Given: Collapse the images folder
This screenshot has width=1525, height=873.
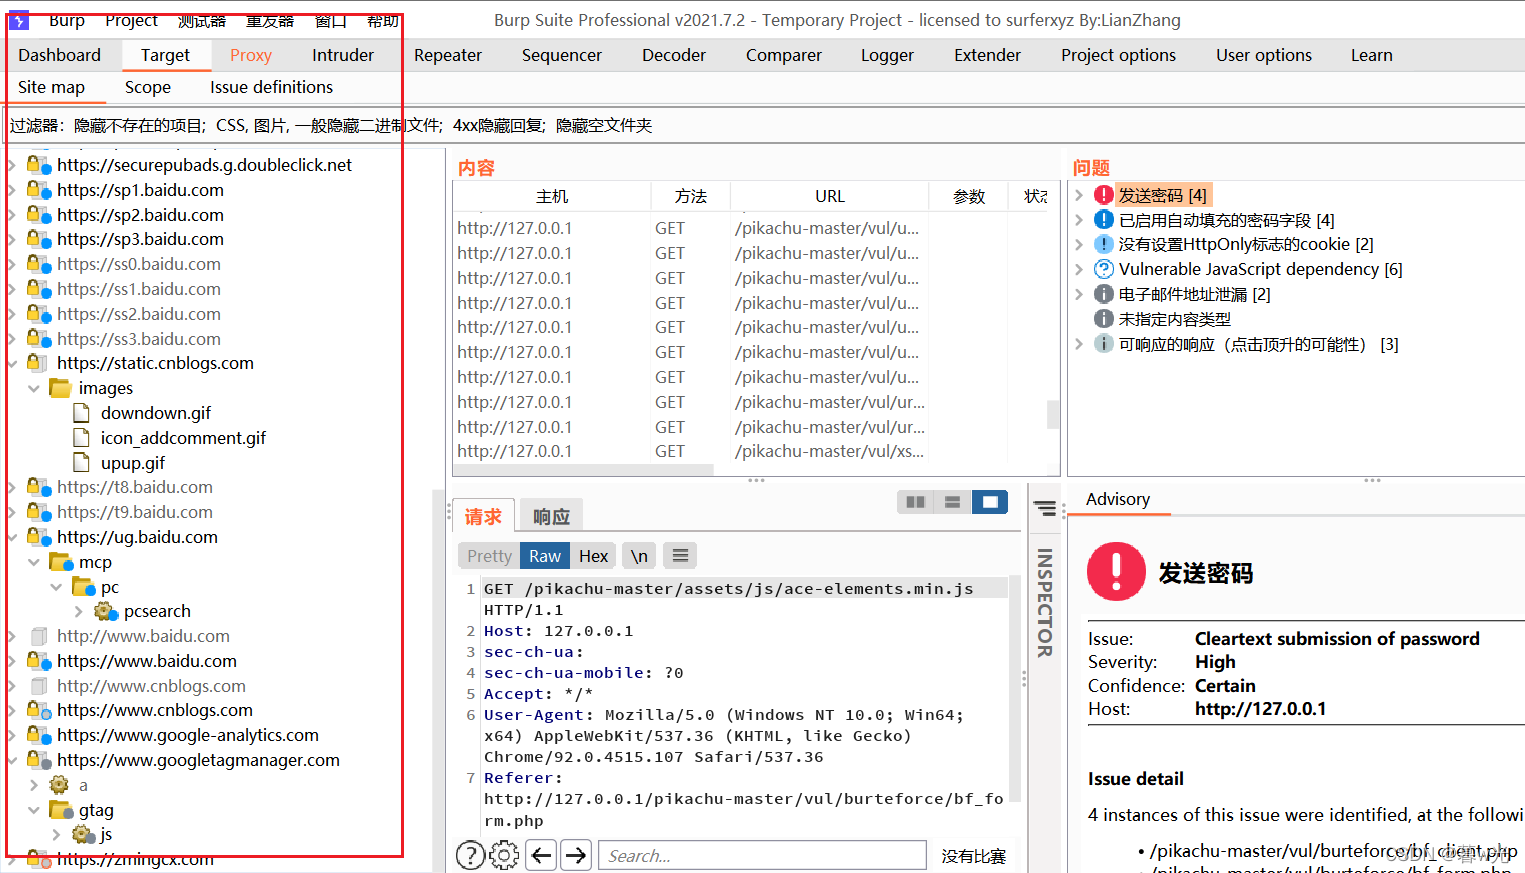Looking at the screenshot, I should coord(34,388).
